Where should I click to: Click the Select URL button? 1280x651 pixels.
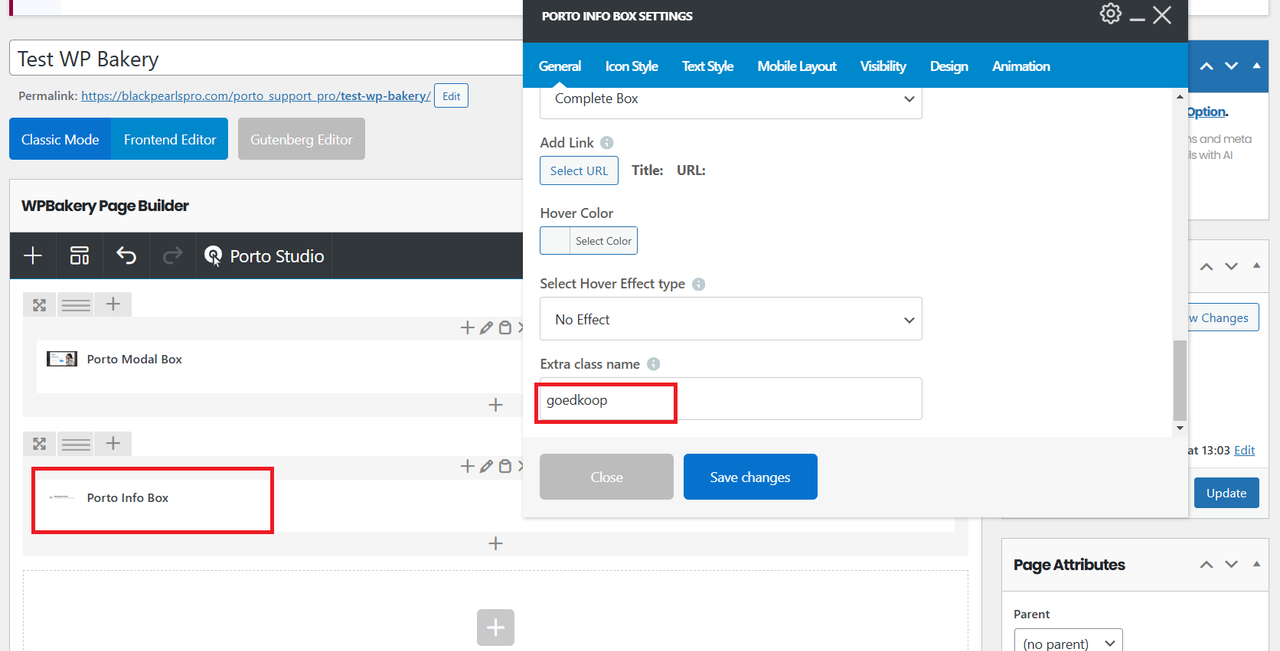(x=579, y=171)
